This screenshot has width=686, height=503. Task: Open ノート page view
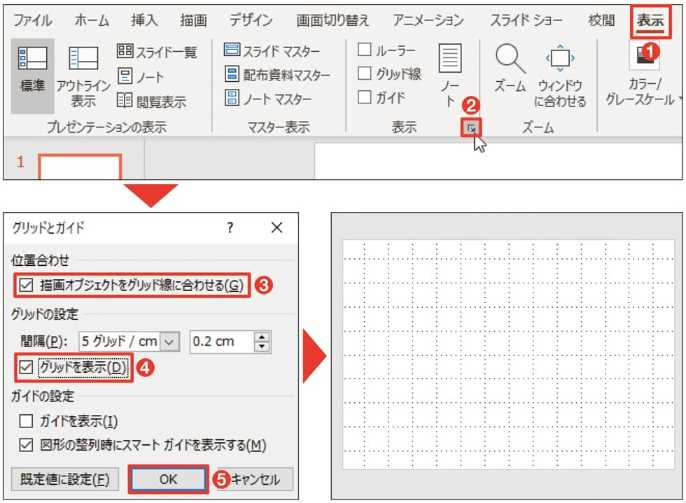(140, 77)
